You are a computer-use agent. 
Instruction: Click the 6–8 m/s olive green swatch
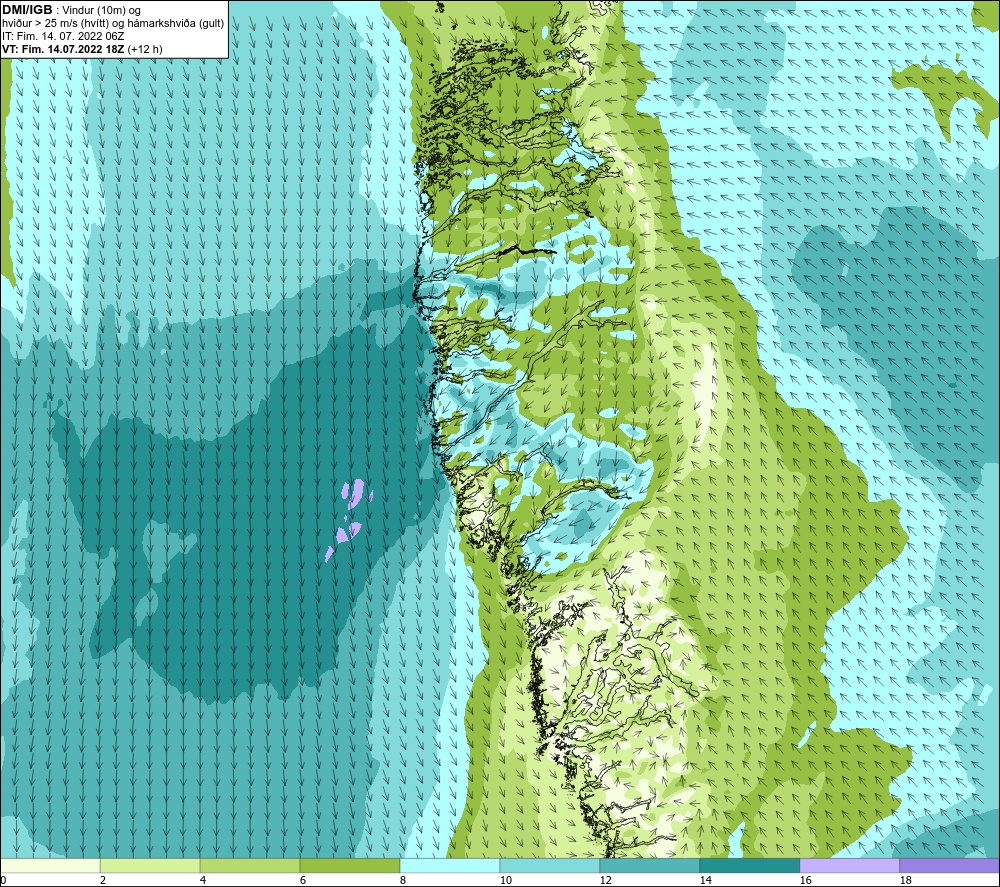pyautogui.click(x=349, y=865)
